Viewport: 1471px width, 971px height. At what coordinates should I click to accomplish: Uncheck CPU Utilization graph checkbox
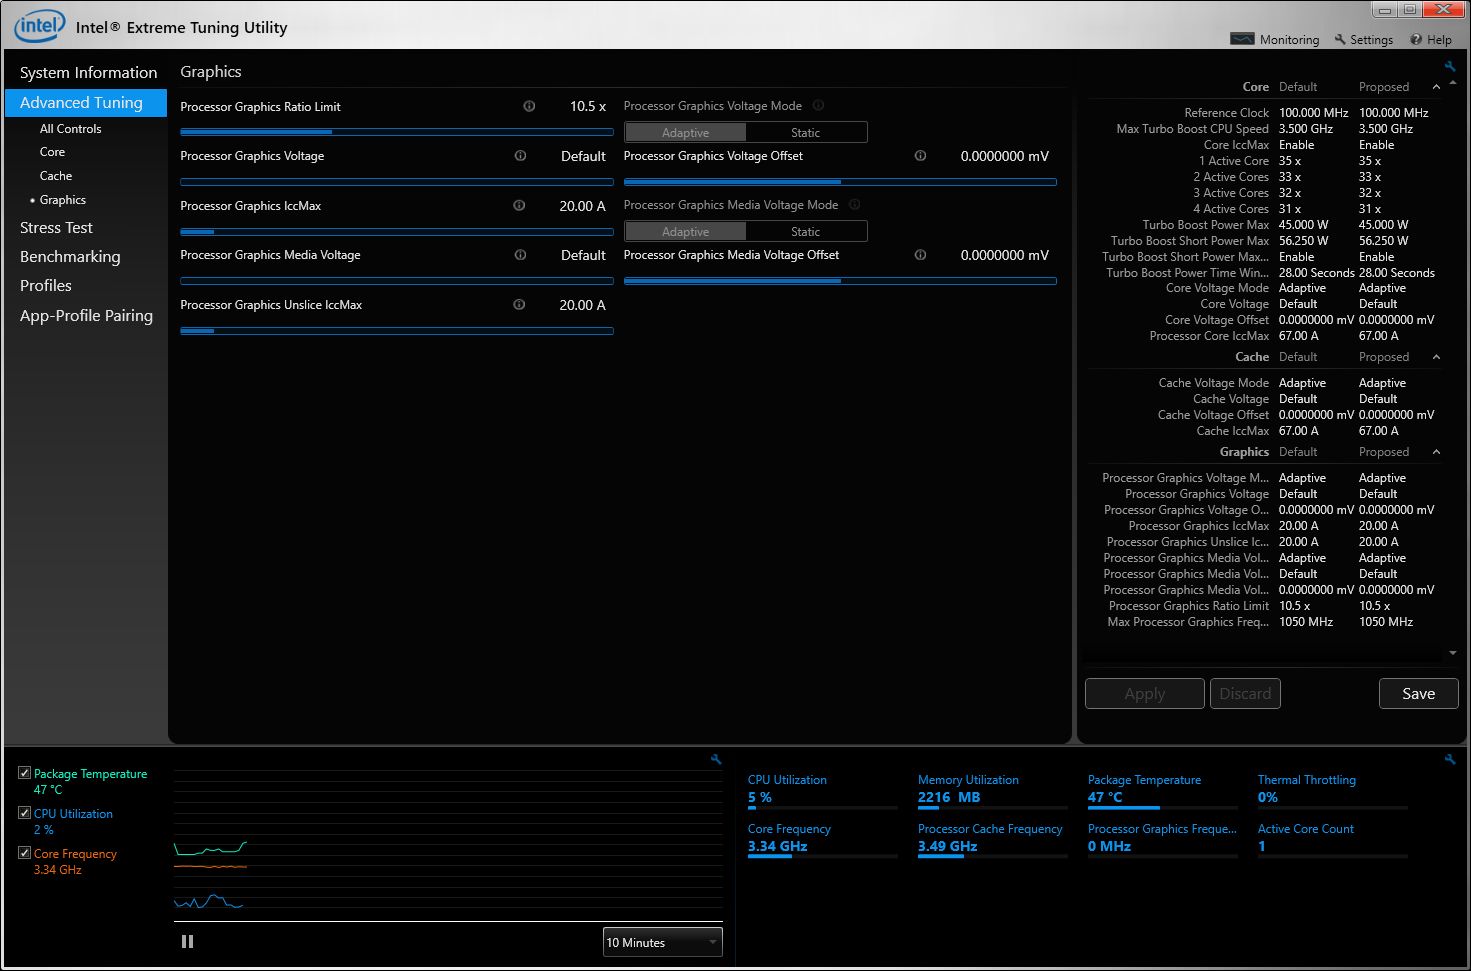[24, 813]
